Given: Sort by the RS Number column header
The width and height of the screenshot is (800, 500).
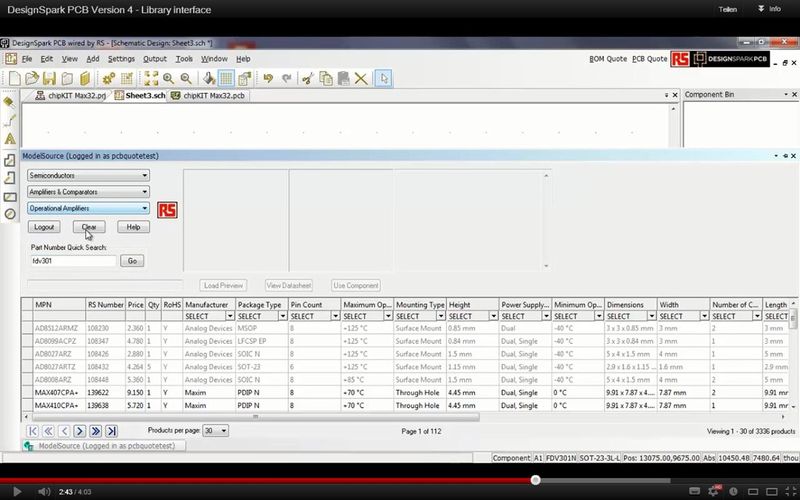Looking at the screenshot, I should (106, 305).
